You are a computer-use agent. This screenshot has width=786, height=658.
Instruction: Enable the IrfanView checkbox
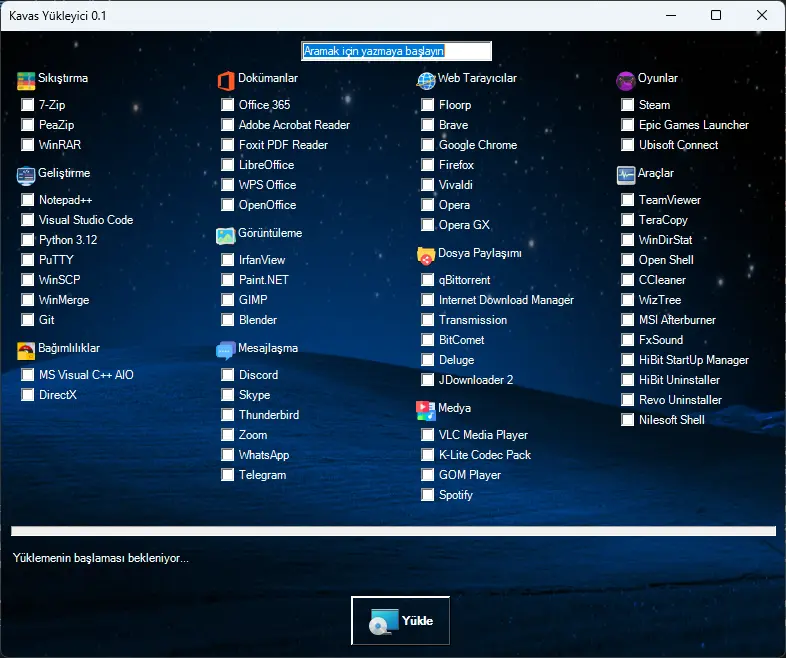coord(228,260)
